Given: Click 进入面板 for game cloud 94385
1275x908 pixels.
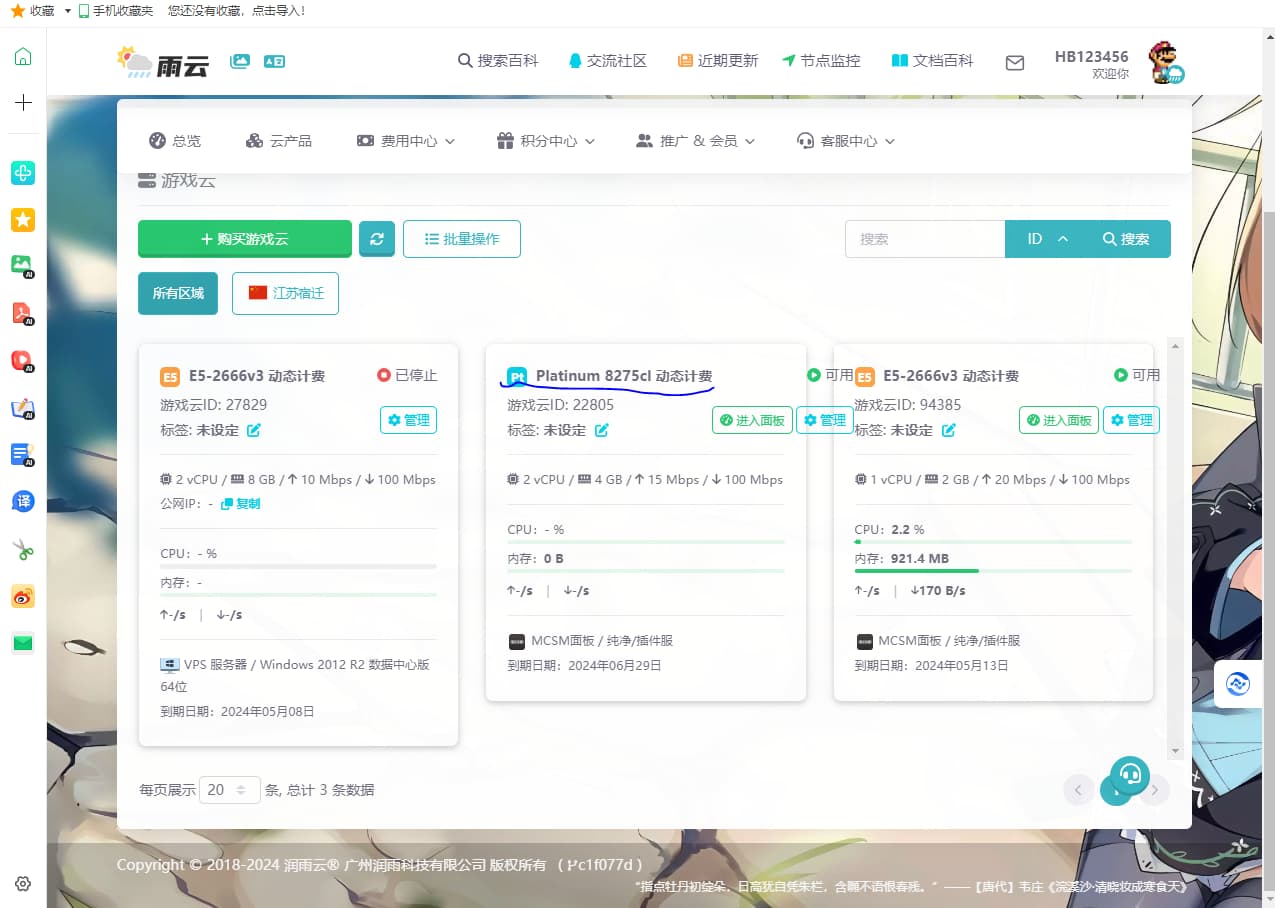Looking at the screenshot, I should click(1059, 420).
